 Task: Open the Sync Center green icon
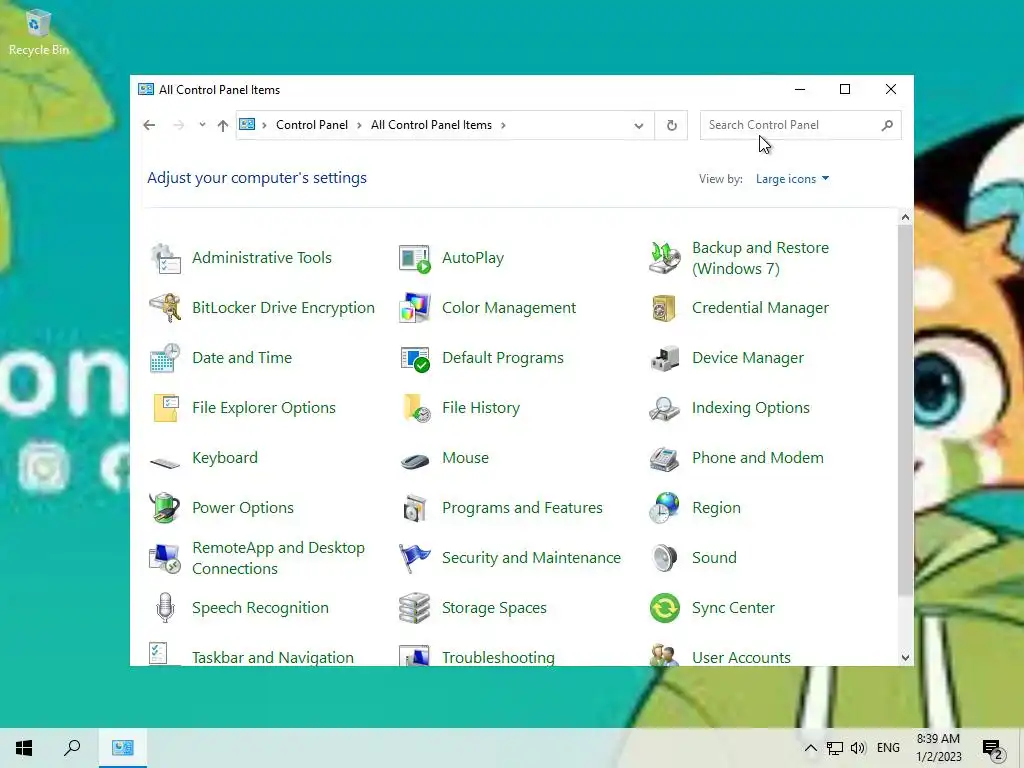point(665,608)
